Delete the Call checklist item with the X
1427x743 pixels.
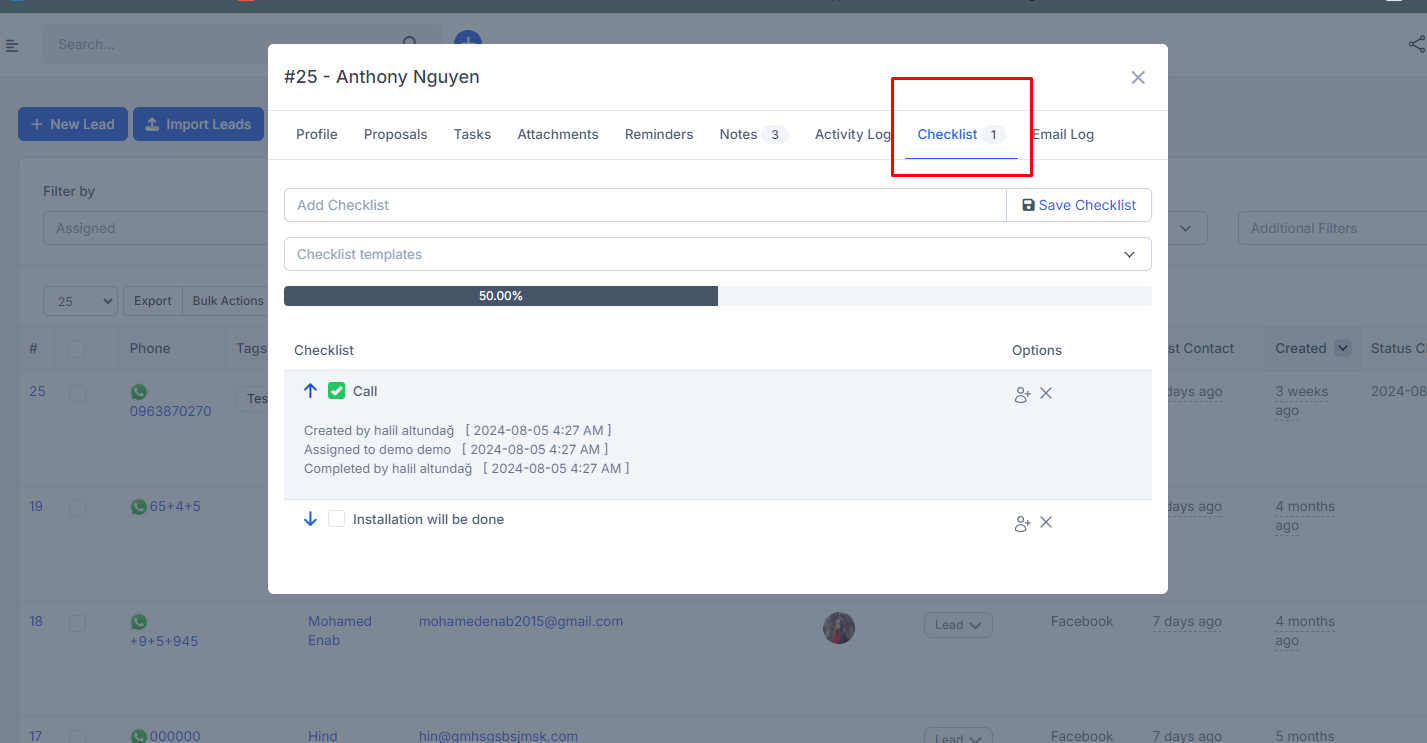pos(1046,394)
